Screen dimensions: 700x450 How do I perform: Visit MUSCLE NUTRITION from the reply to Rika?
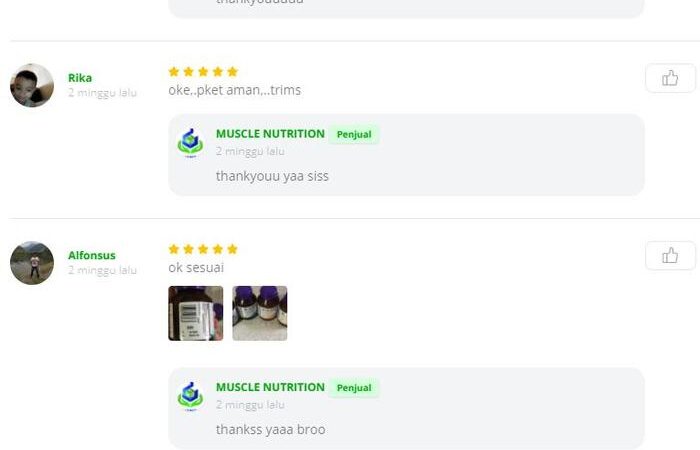coord(270,134)
